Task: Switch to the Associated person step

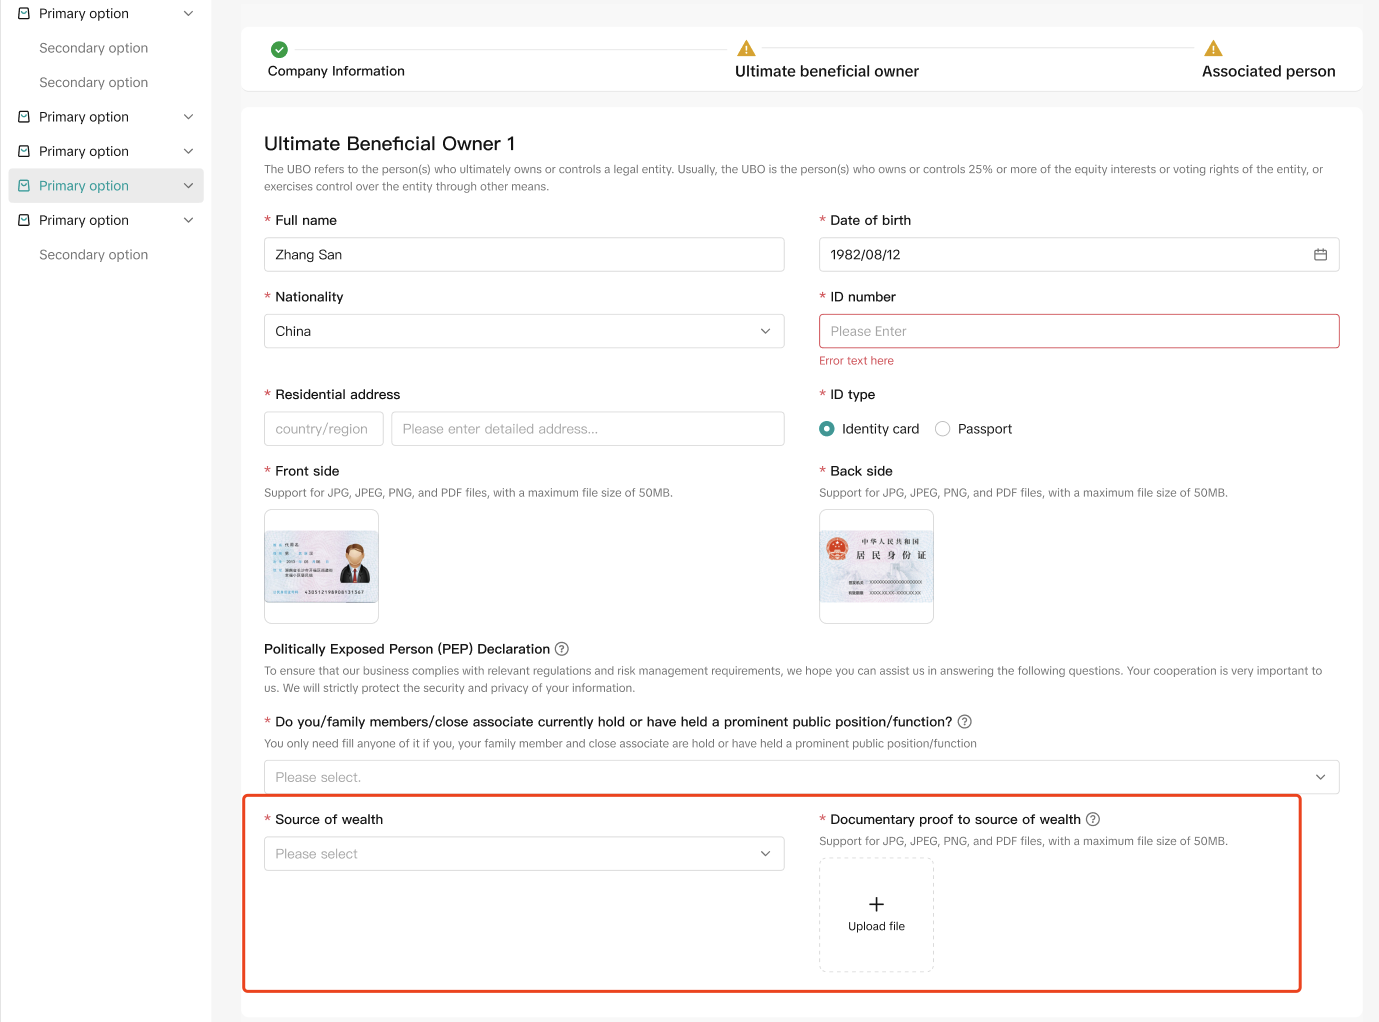Action: (x=1268, y=71)
